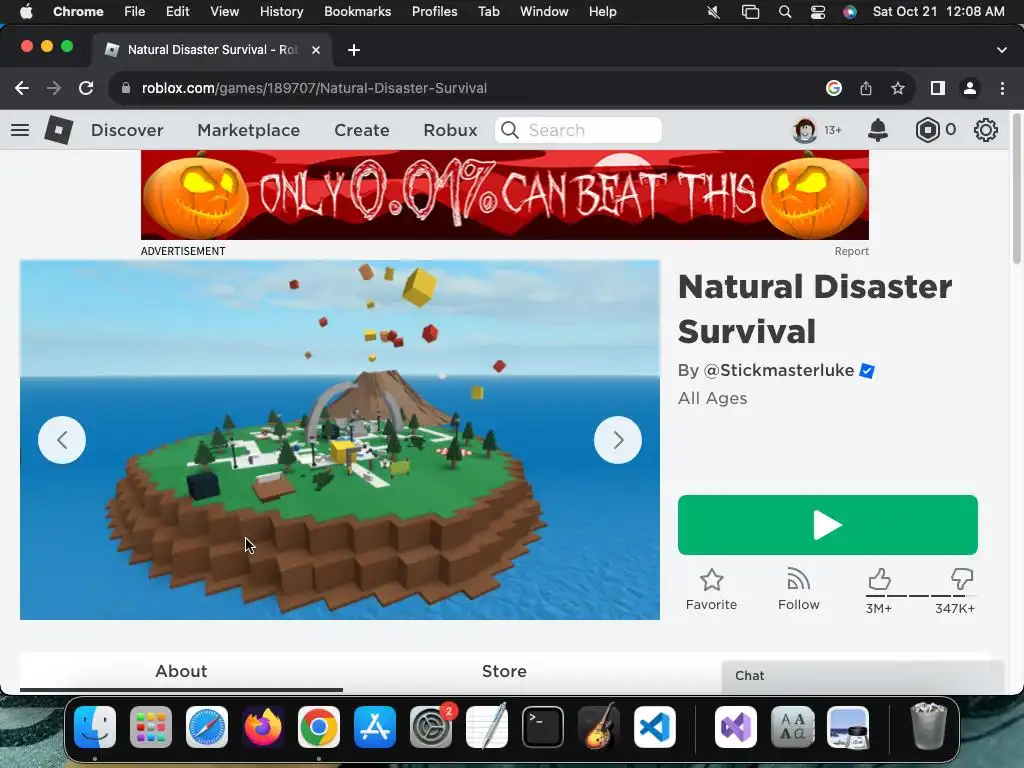This screenshot has height=768, width=1024.
Task: Open the Trash in the Dock
Action: coord(928,726)
